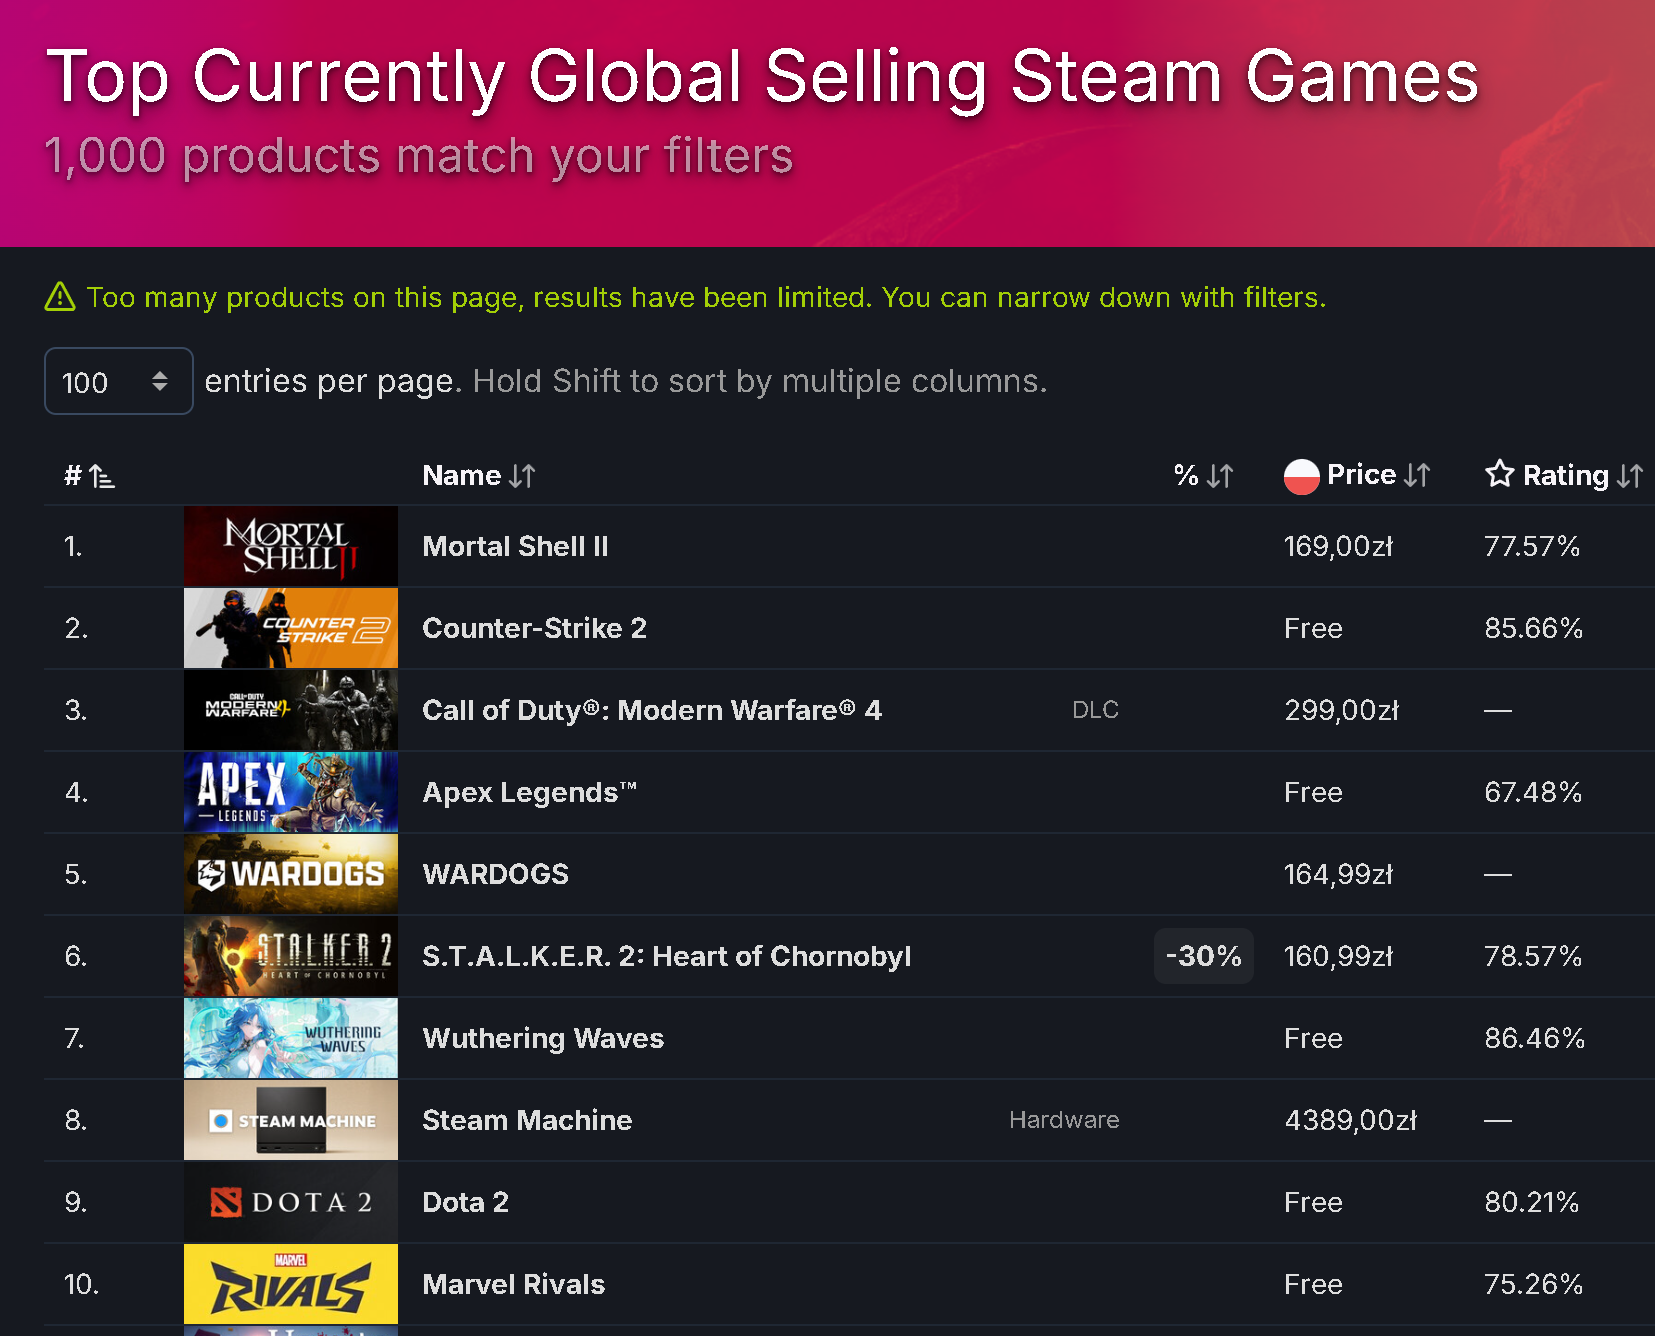1655x1336 pixels.
Task: Open the Marvel Rivals link
Action: pos(513,1284)
